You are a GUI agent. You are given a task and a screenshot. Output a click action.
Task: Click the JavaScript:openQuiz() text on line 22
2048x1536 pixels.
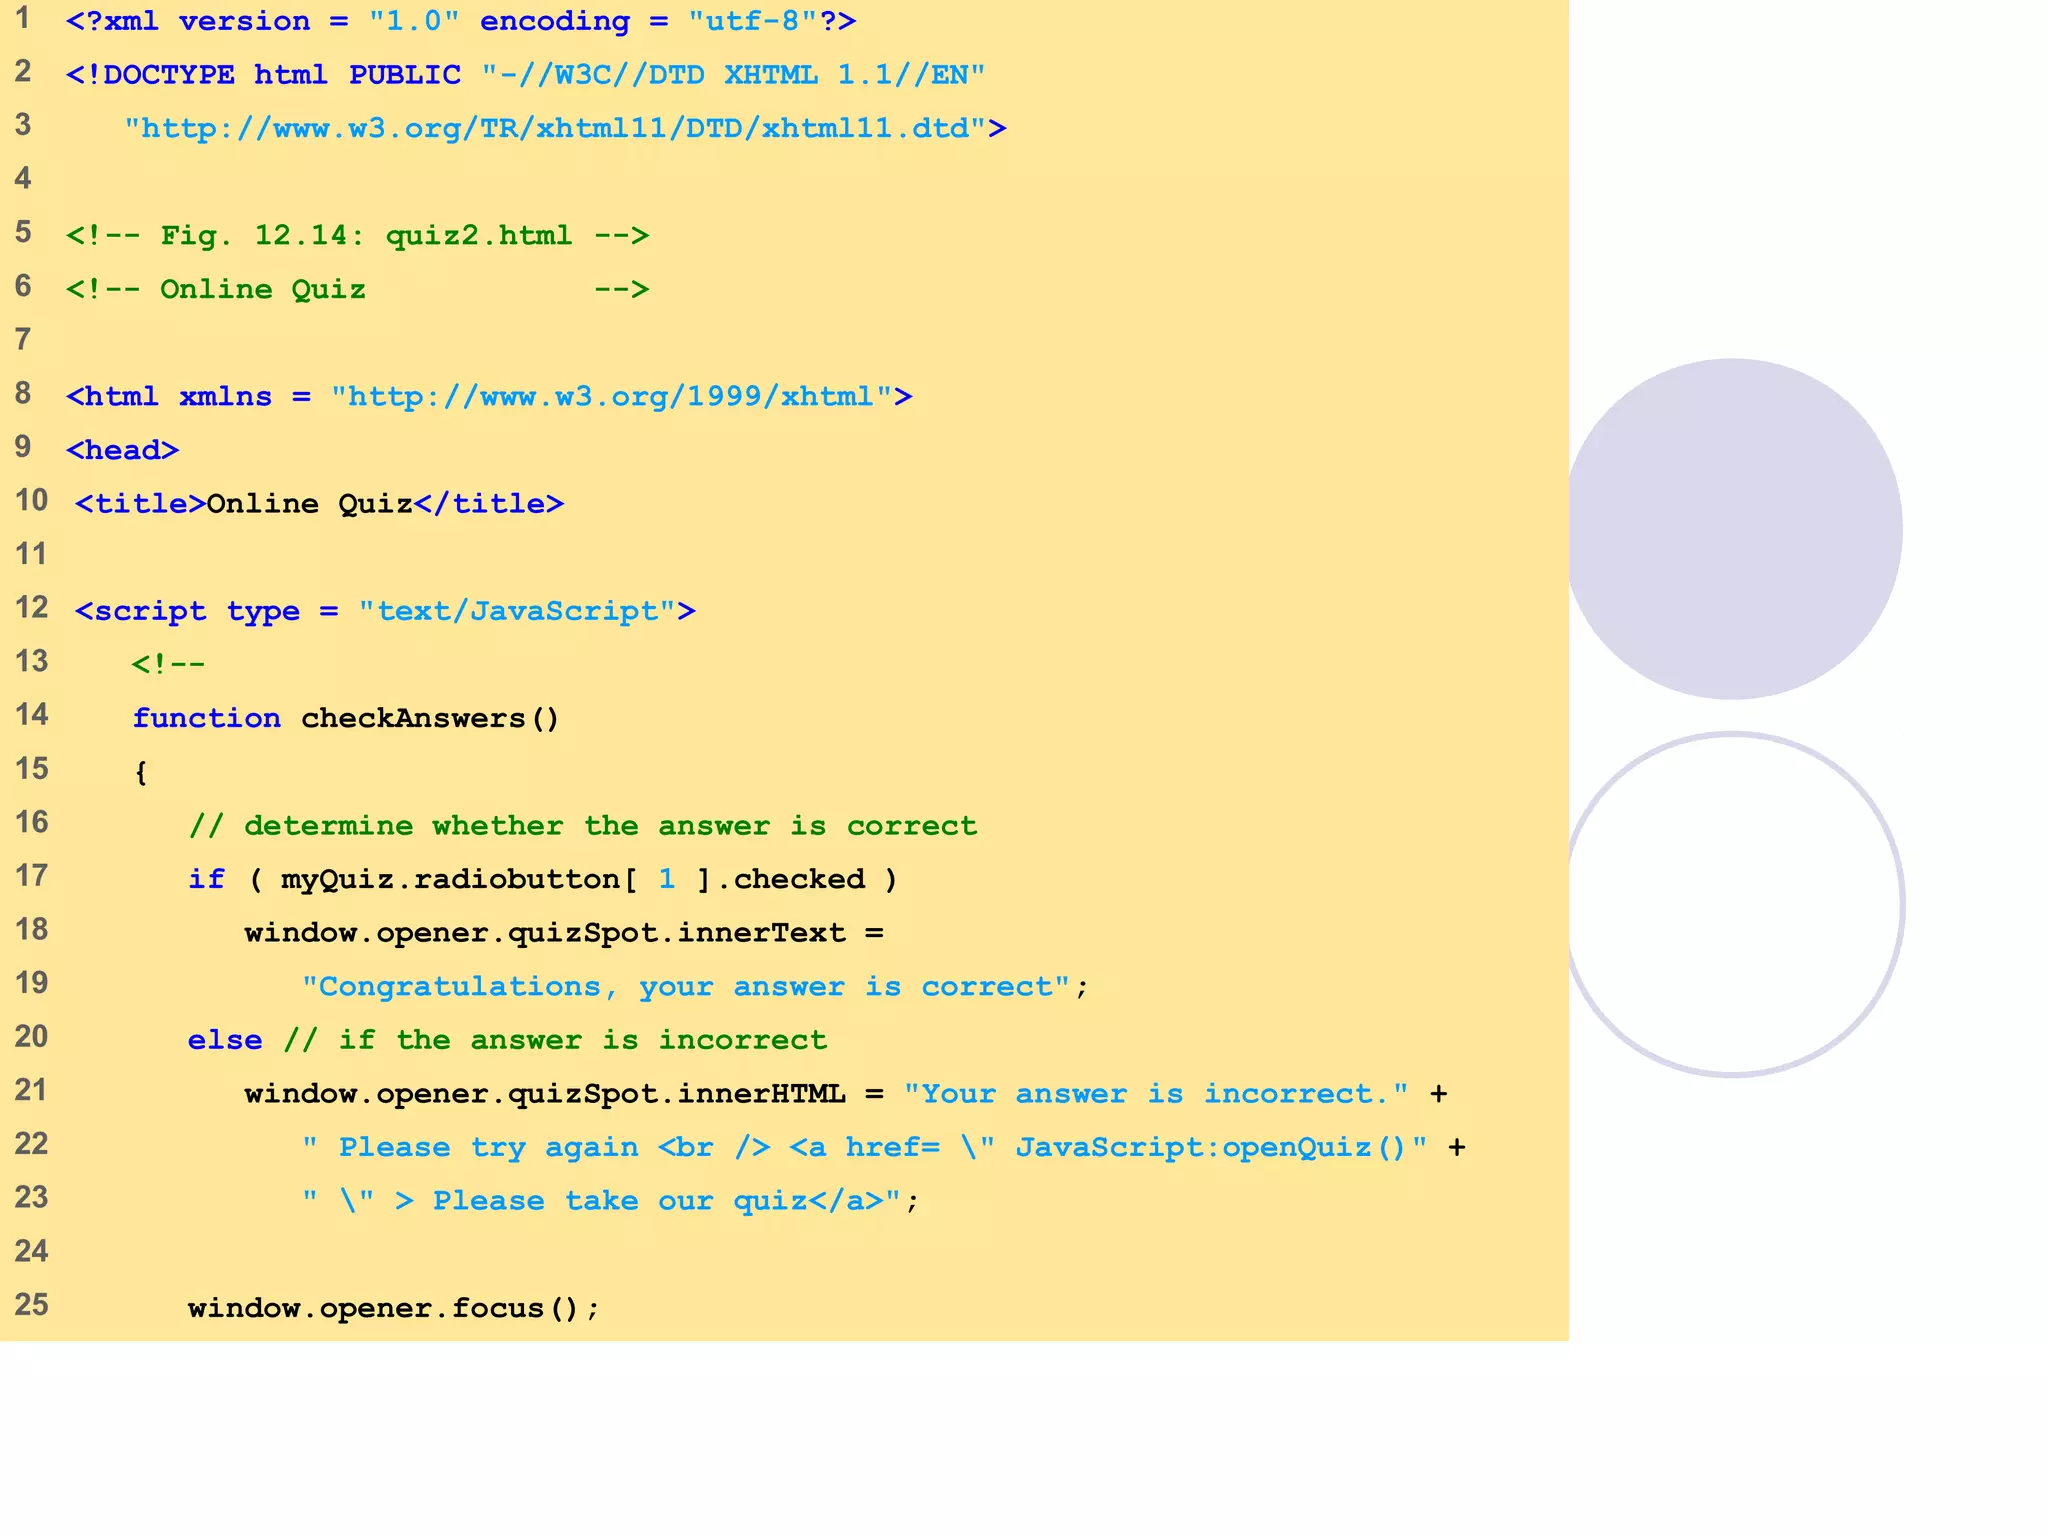click(x=1211, y=1148)
